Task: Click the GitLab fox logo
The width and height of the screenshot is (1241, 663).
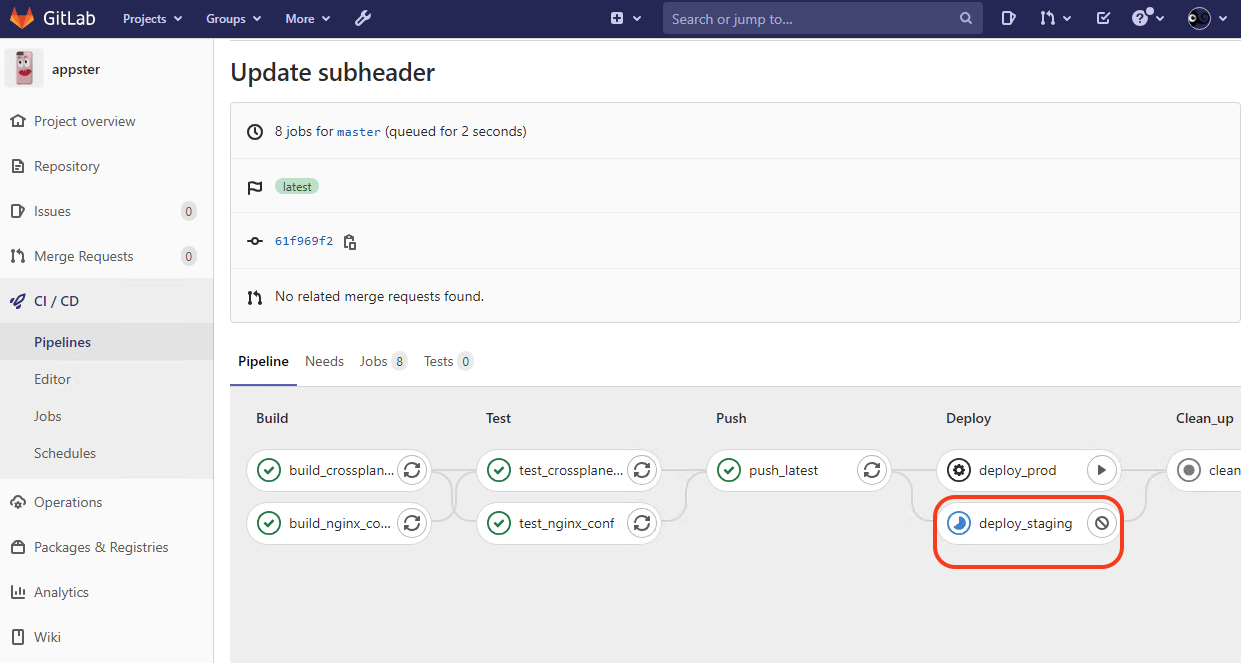Action: (22, 18)
